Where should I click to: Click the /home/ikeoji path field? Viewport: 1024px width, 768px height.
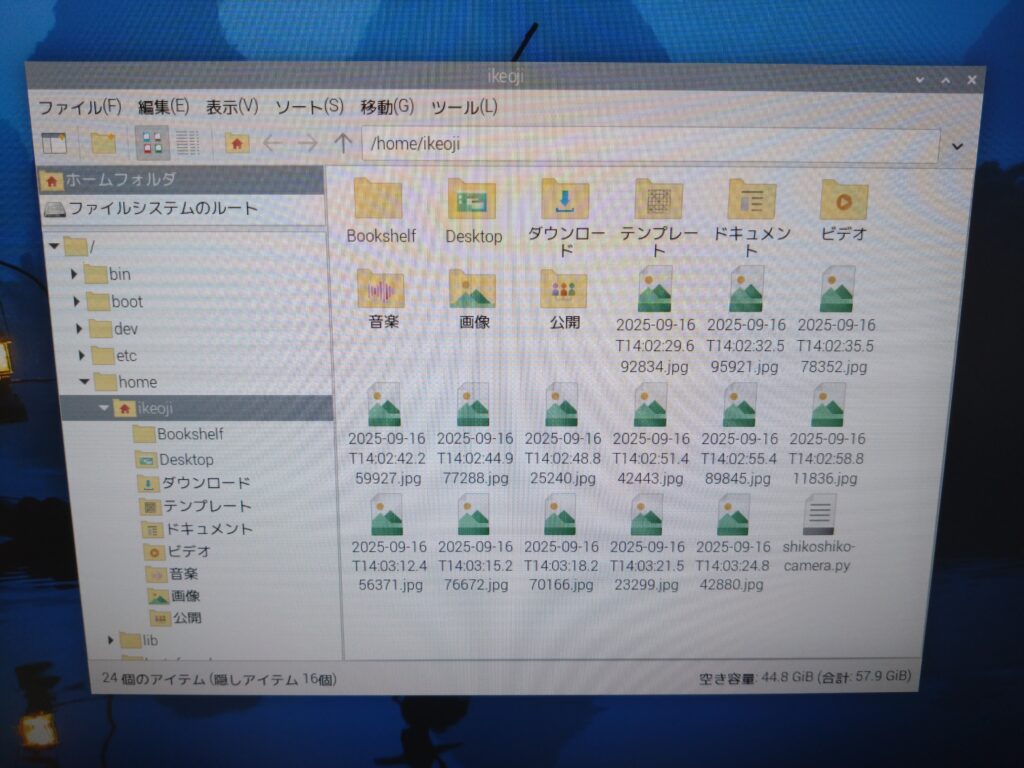point(650,145)
